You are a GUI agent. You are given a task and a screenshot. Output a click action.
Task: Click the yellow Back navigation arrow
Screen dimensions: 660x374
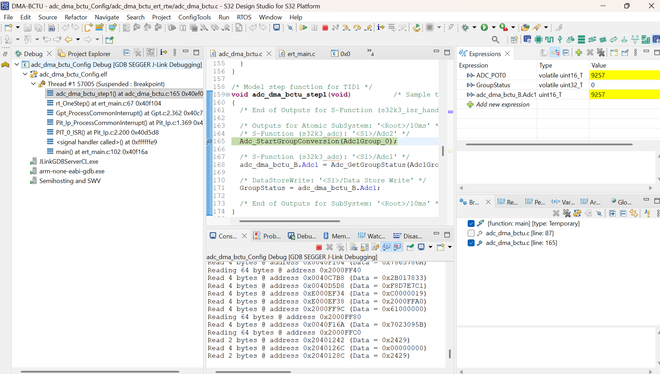[68, 40]
